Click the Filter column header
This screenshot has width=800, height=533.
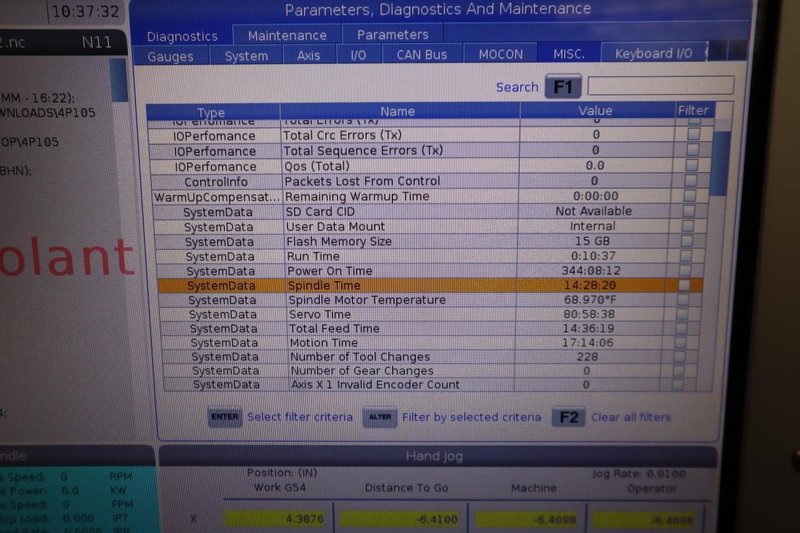coord(693,110)
